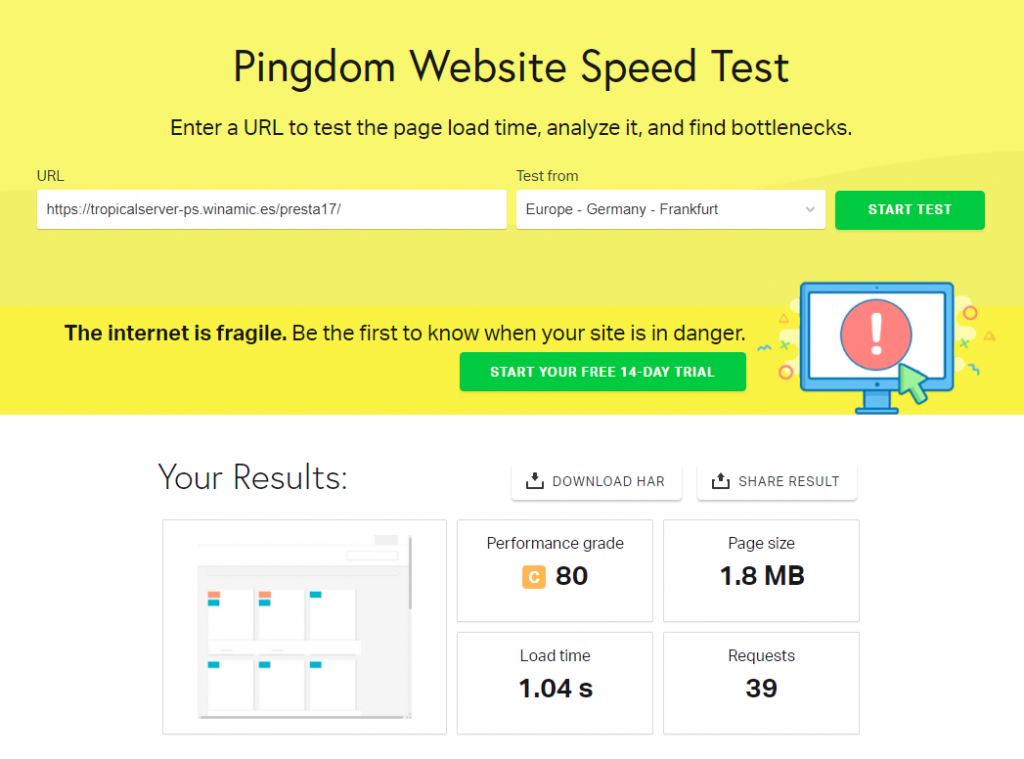This screenshot has width=1024, height=759.
Task: Open the Test from location dropdown
Action: (670, 210)
